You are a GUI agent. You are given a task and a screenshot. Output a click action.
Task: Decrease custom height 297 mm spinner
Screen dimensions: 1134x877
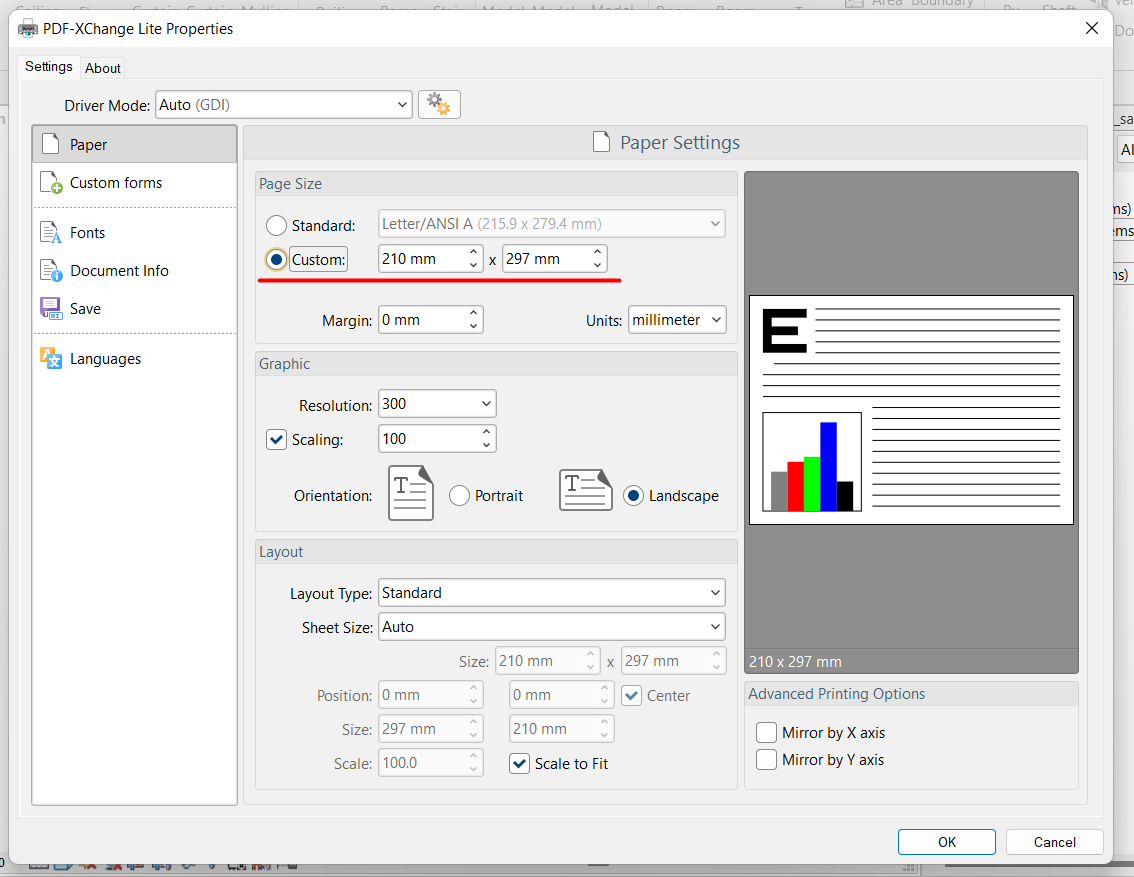[597, 265]
